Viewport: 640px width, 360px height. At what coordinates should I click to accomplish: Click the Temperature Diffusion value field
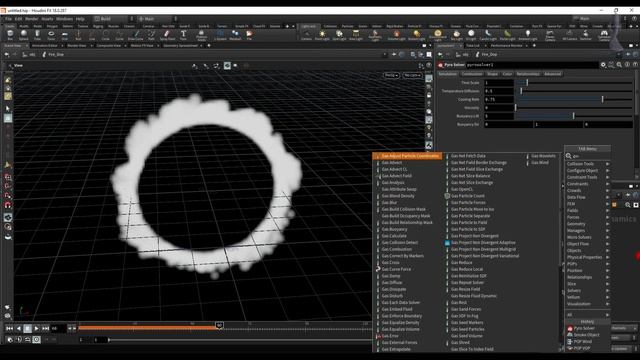[x=498, y=91]
